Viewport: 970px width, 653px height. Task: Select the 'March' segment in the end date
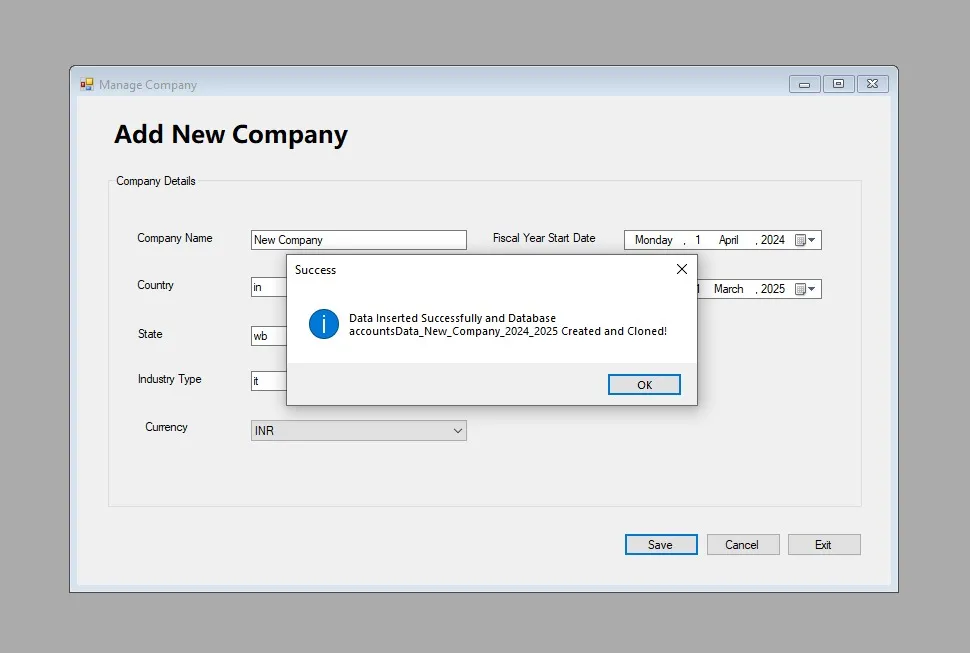coord(729,288)
